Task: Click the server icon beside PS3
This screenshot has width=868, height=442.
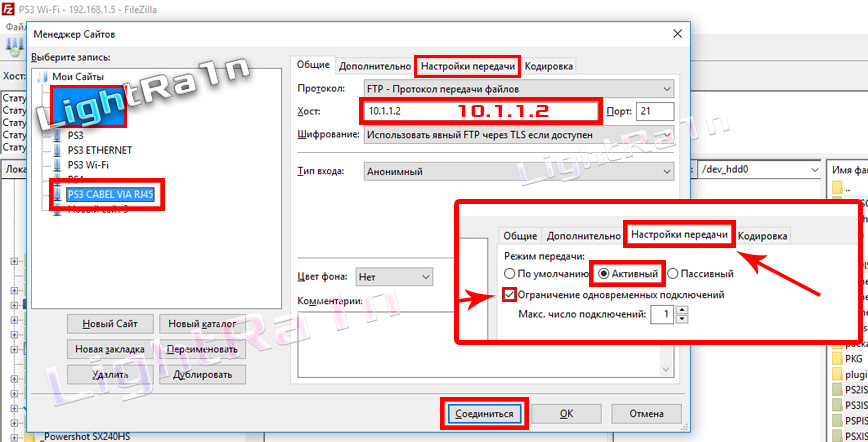Action: tap(57, 135)
